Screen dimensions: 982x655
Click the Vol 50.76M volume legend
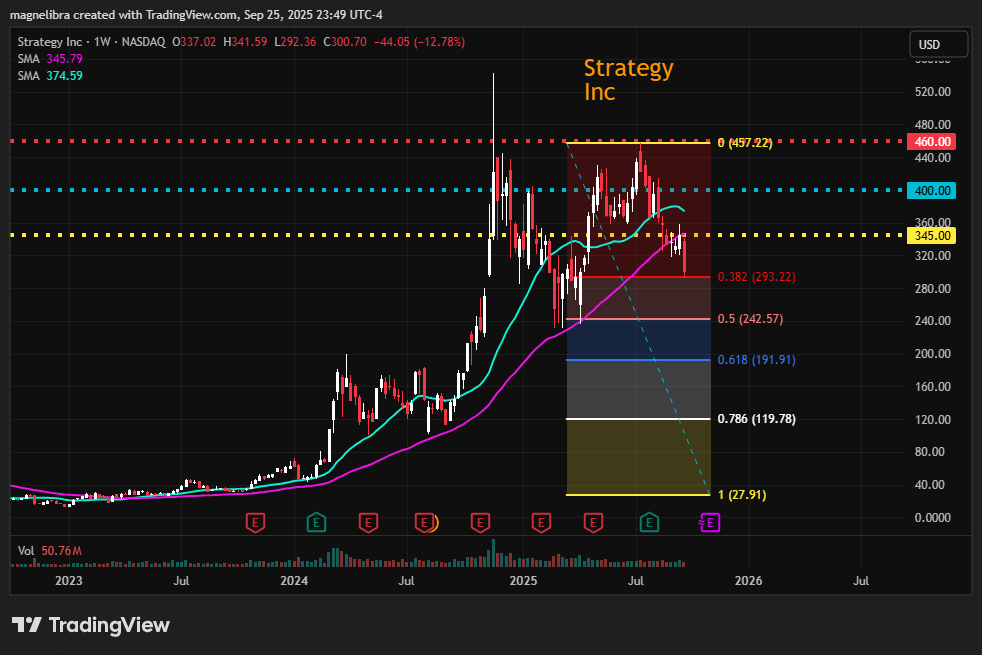[x=49, y=551]
